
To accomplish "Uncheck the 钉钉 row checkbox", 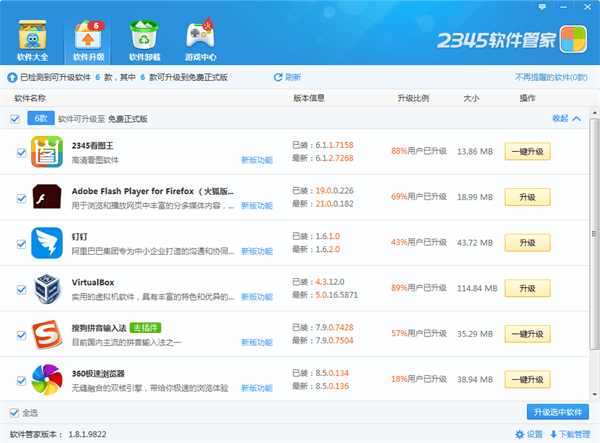I will (x=21, y=243).
